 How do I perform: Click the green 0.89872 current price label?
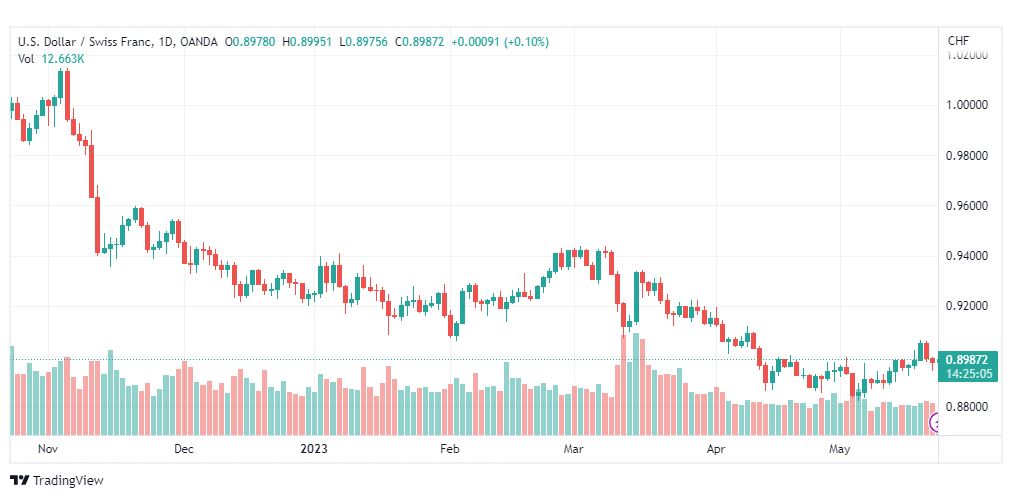click(968, 361)
